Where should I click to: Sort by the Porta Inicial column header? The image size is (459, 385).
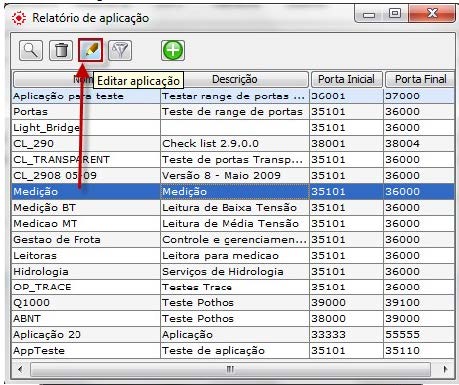pos(346,79)
